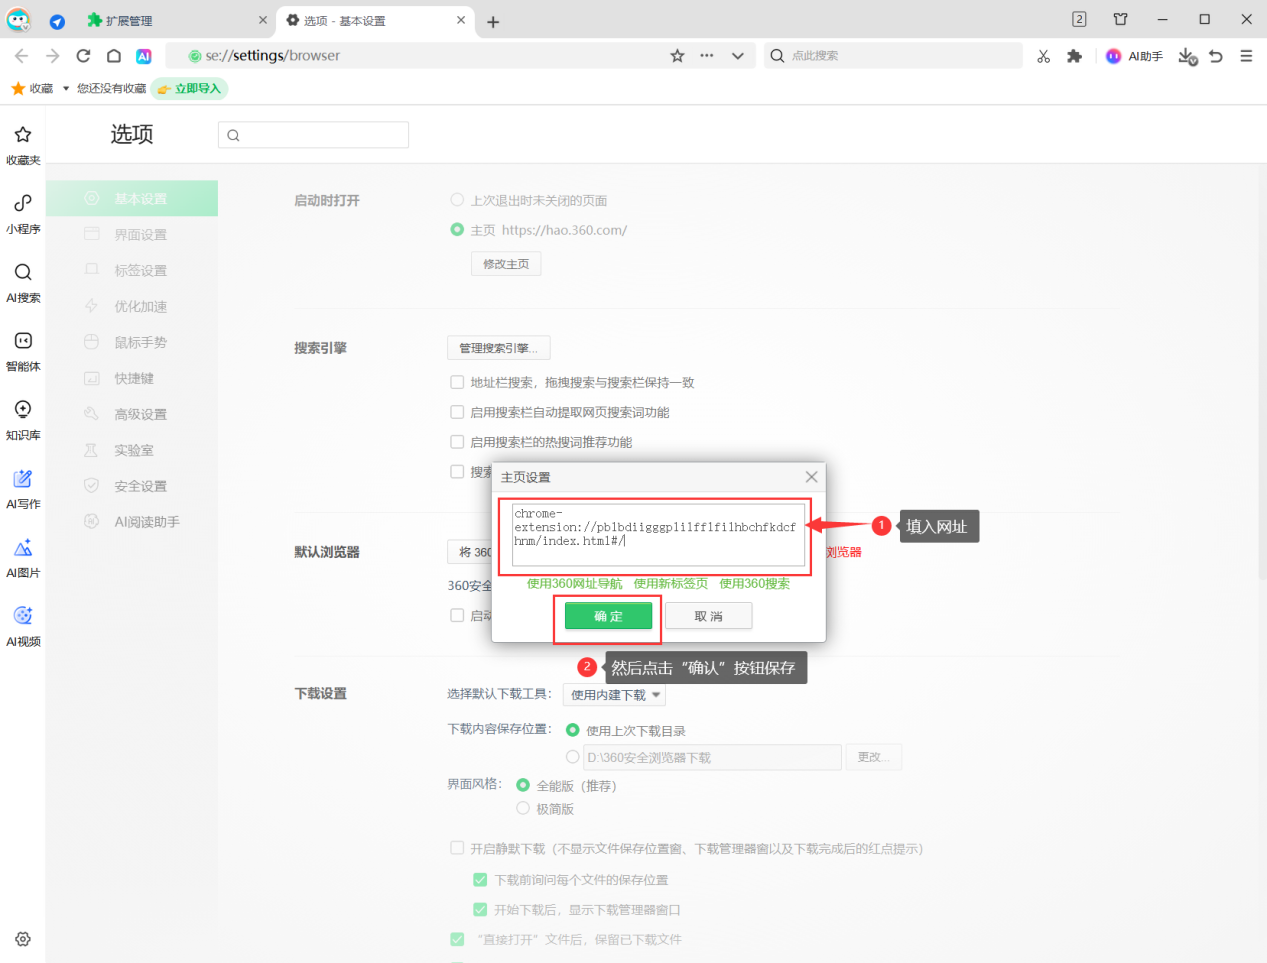The height and width of the screenshot is (963, 1267).
Task: Bookmark page with the star icon
Action: 677,56
